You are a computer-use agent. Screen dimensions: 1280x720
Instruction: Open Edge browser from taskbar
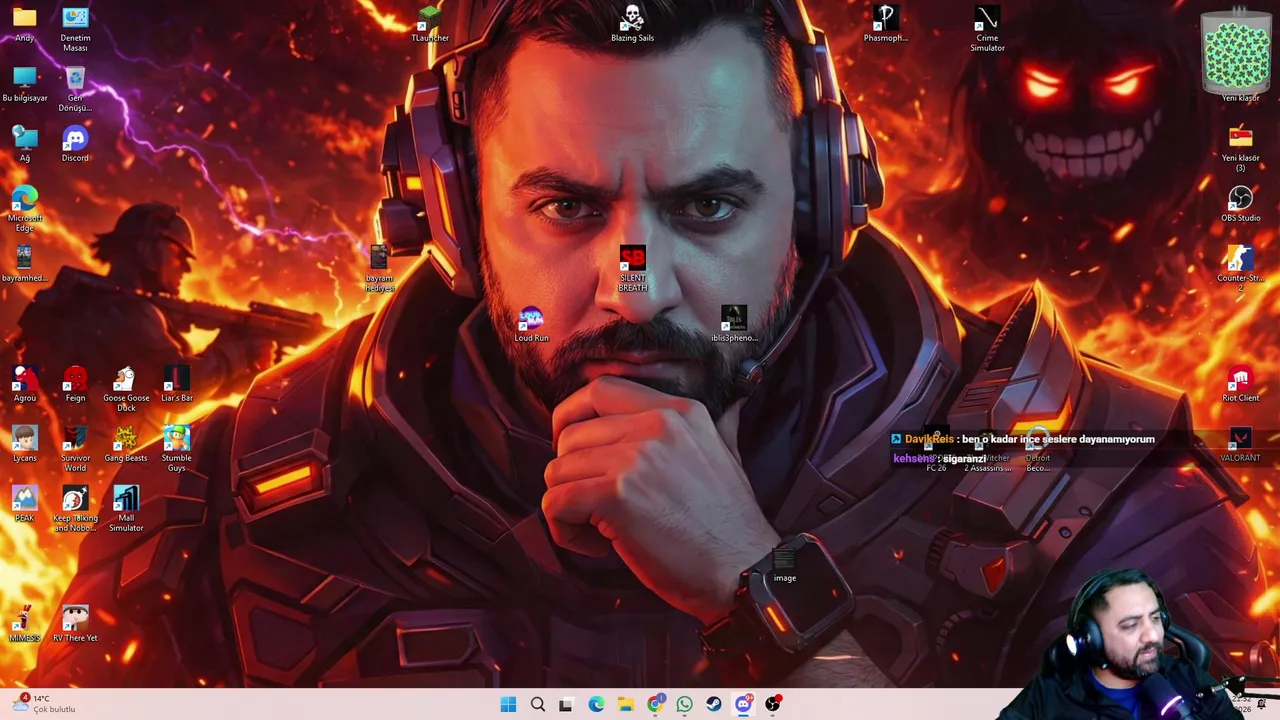coord(596,704)
